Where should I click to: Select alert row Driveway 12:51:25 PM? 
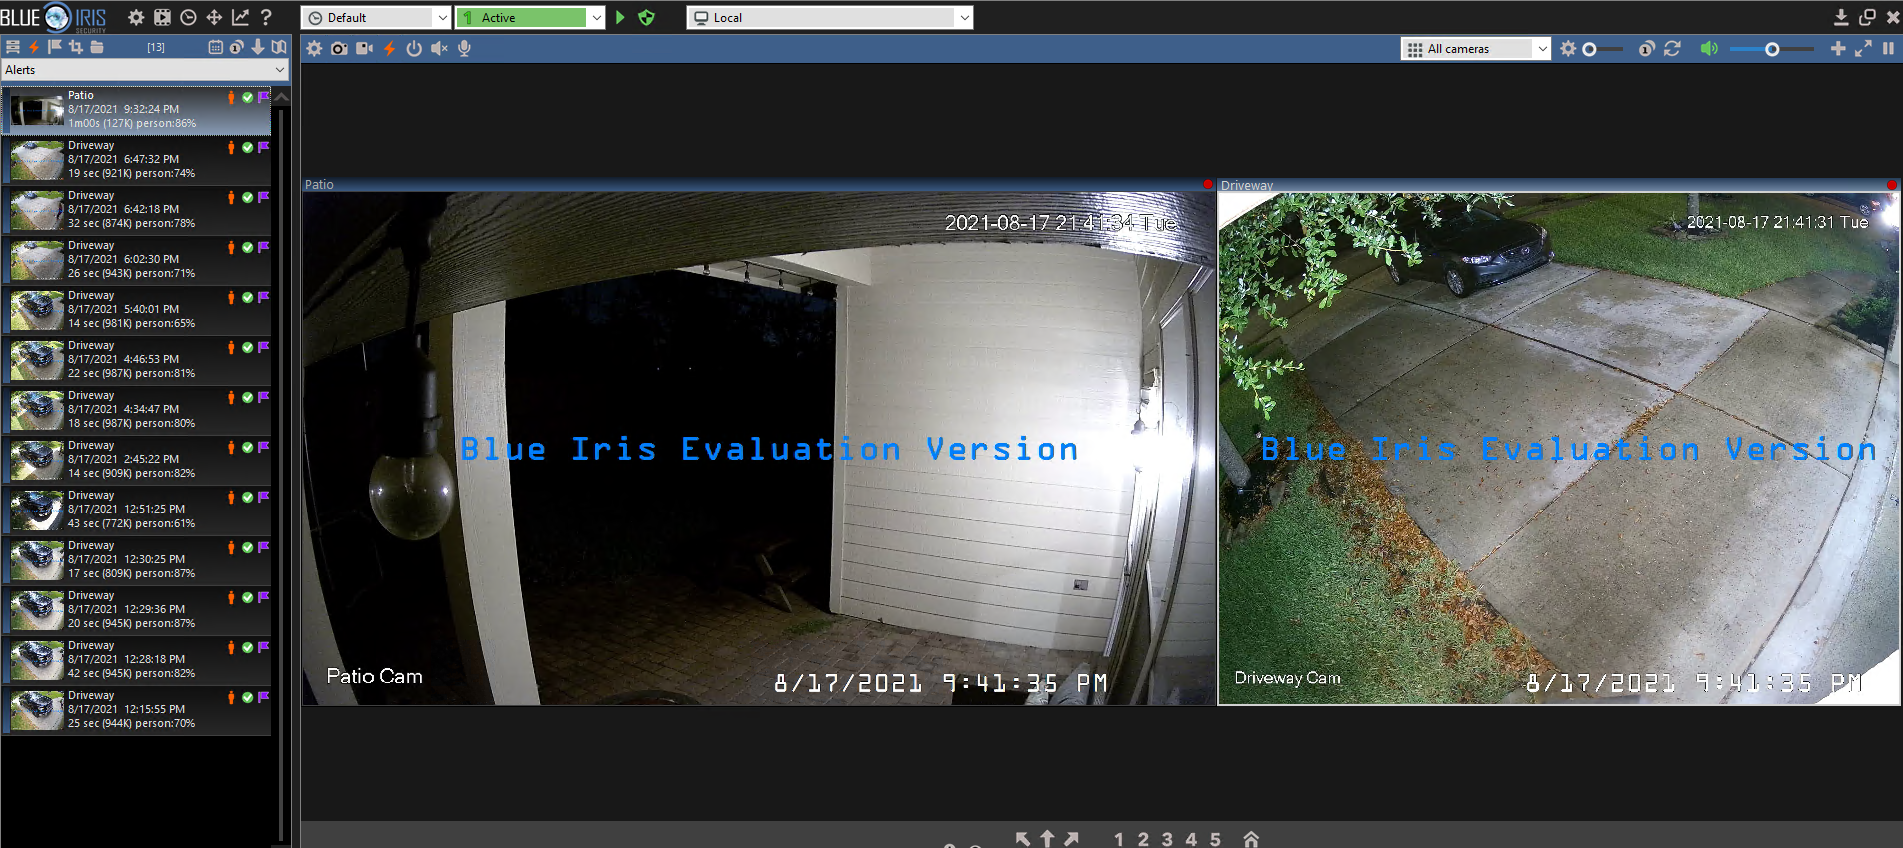(x=137, y=510)
